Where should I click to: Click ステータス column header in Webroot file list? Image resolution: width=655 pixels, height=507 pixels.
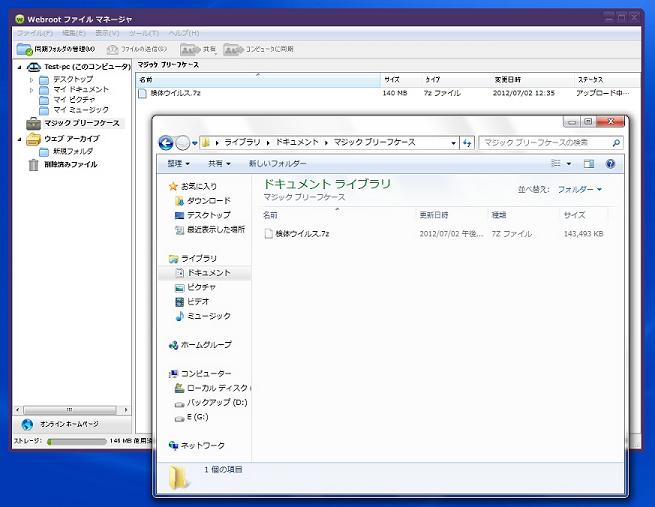click(x=607, y=80)
